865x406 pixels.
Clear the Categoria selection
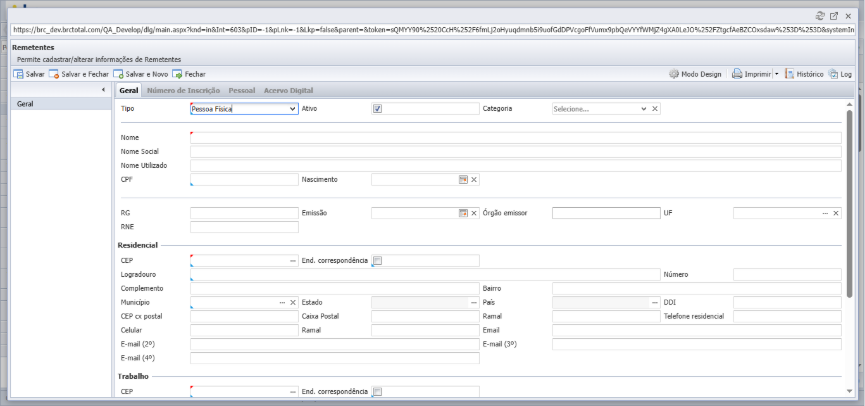point(655,109)
